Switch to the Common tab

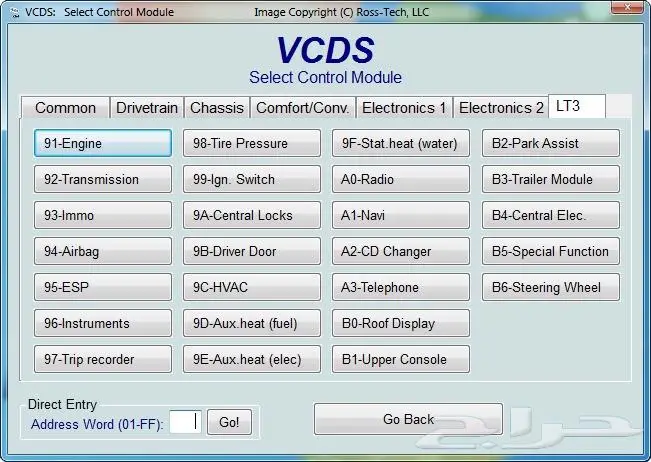click(x=65, y=108)
